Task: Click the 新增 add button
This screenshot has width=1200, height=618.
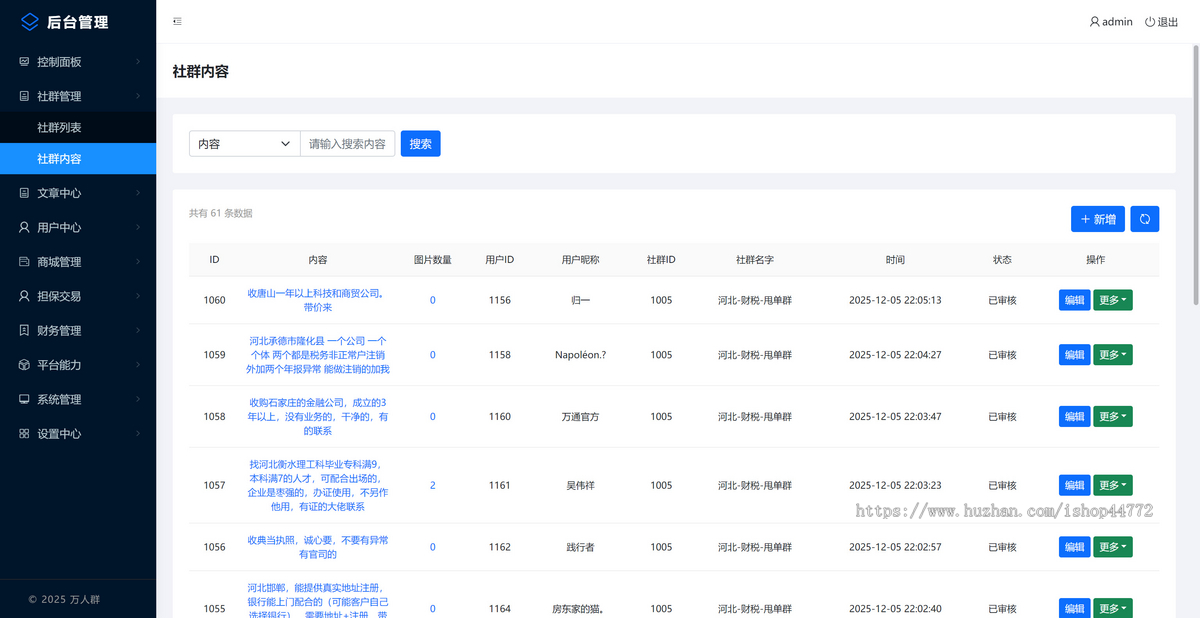Action: click(x=1097, y=219)
